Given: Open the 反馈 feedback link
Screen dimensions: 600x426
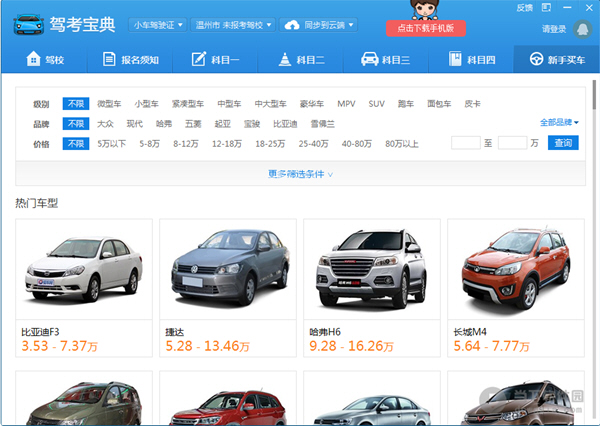Looking at the screenshot, I should pyautogui.click(x=524, y=8).
